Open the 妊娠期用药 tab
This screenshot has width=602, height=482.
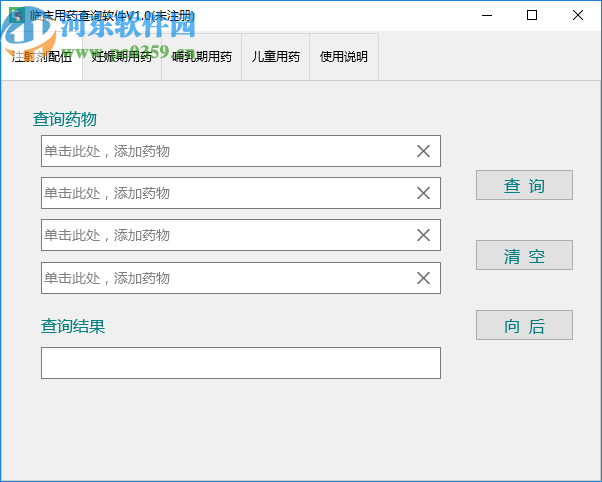tap(122, 57)
